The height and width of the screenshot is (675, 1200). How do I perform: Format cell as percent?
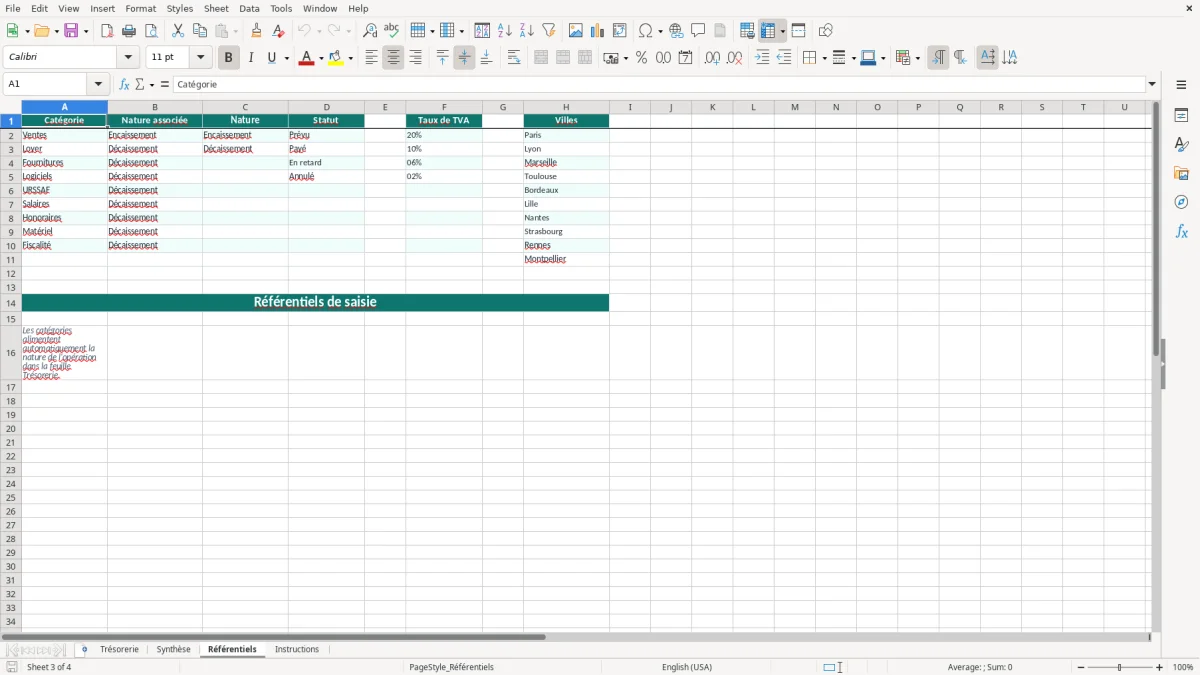coord(641,58)
